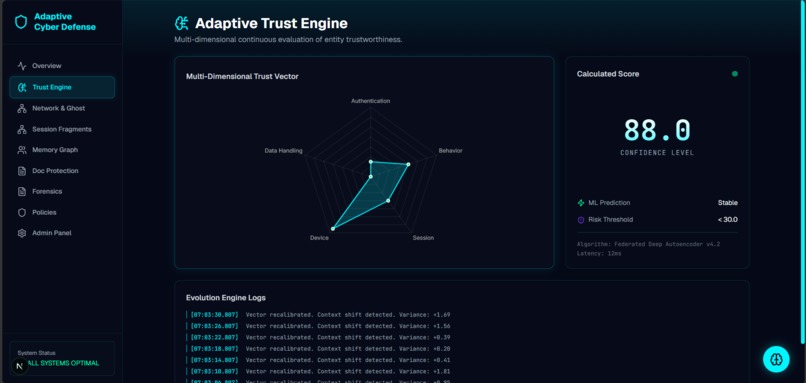Image resolution: width=806 pixels, height=383 pixels.
Task: Click the green status dot in Calculated Score
Action: [x=735, y=74]
